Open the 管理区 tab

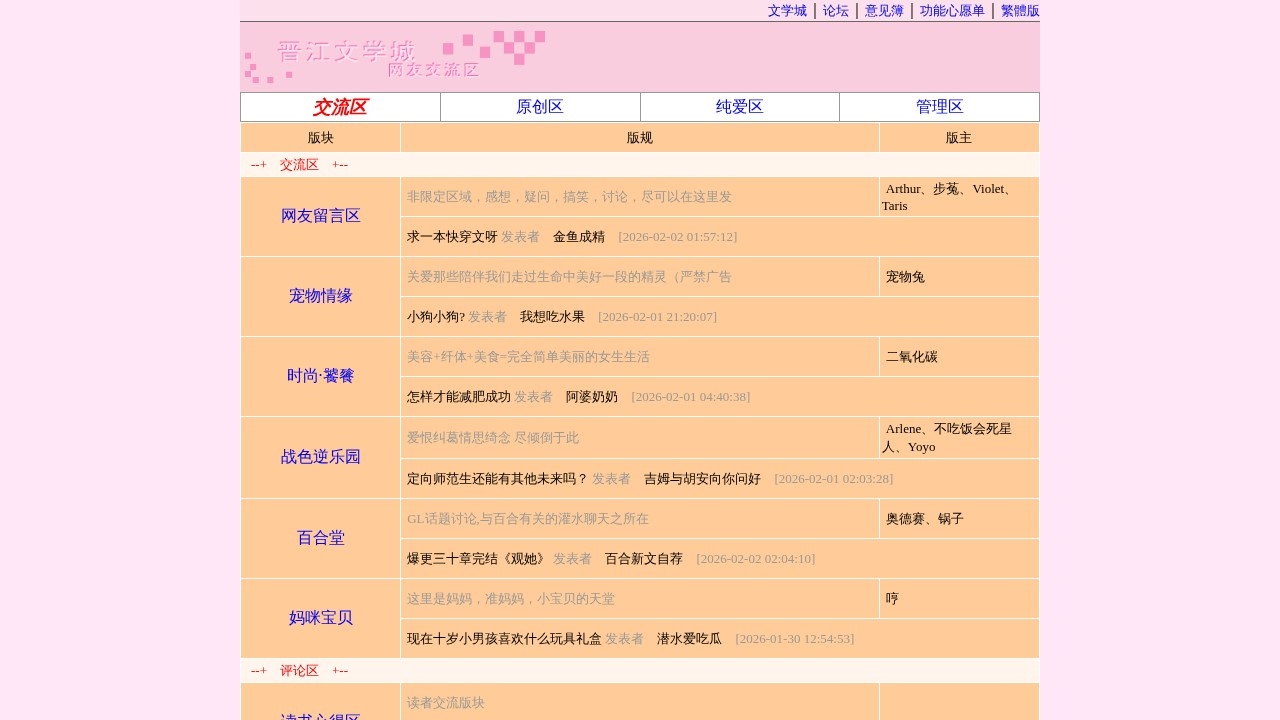pos(939,106)
